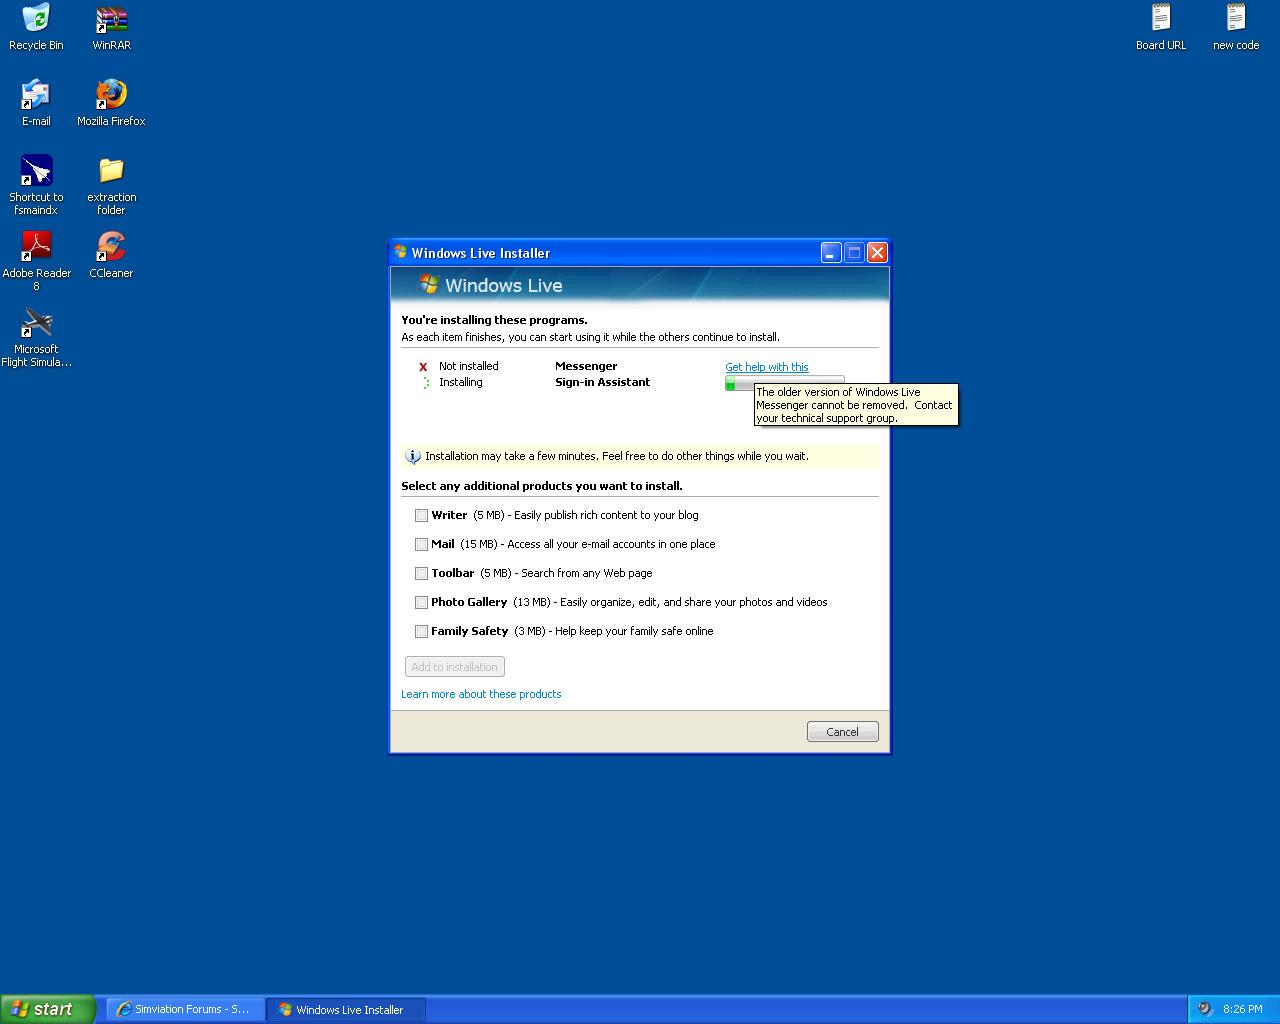Screen dimensions: 1280x1024
Task: Open the Board URL text file
Action: (x=1160, y=19)
